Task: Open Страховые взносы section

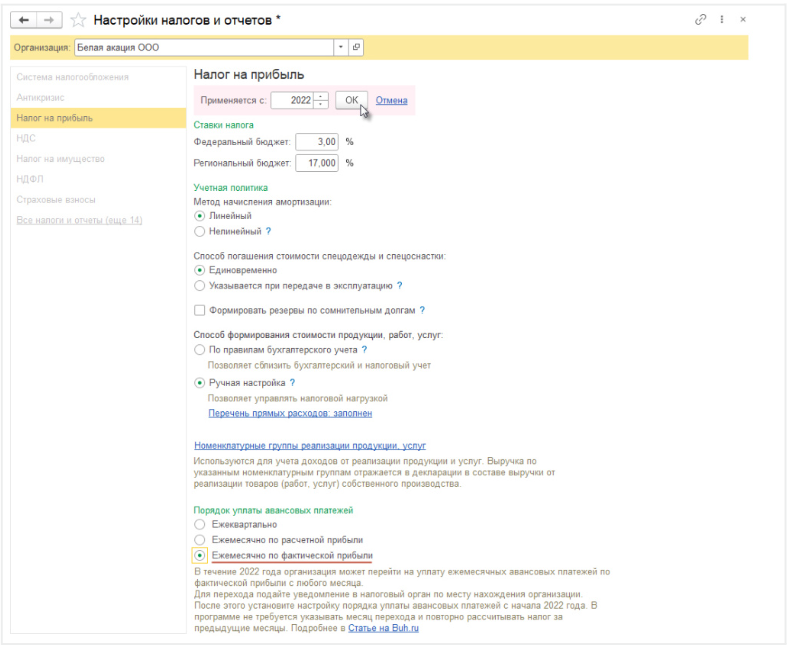Action: [x=56, y=200]
